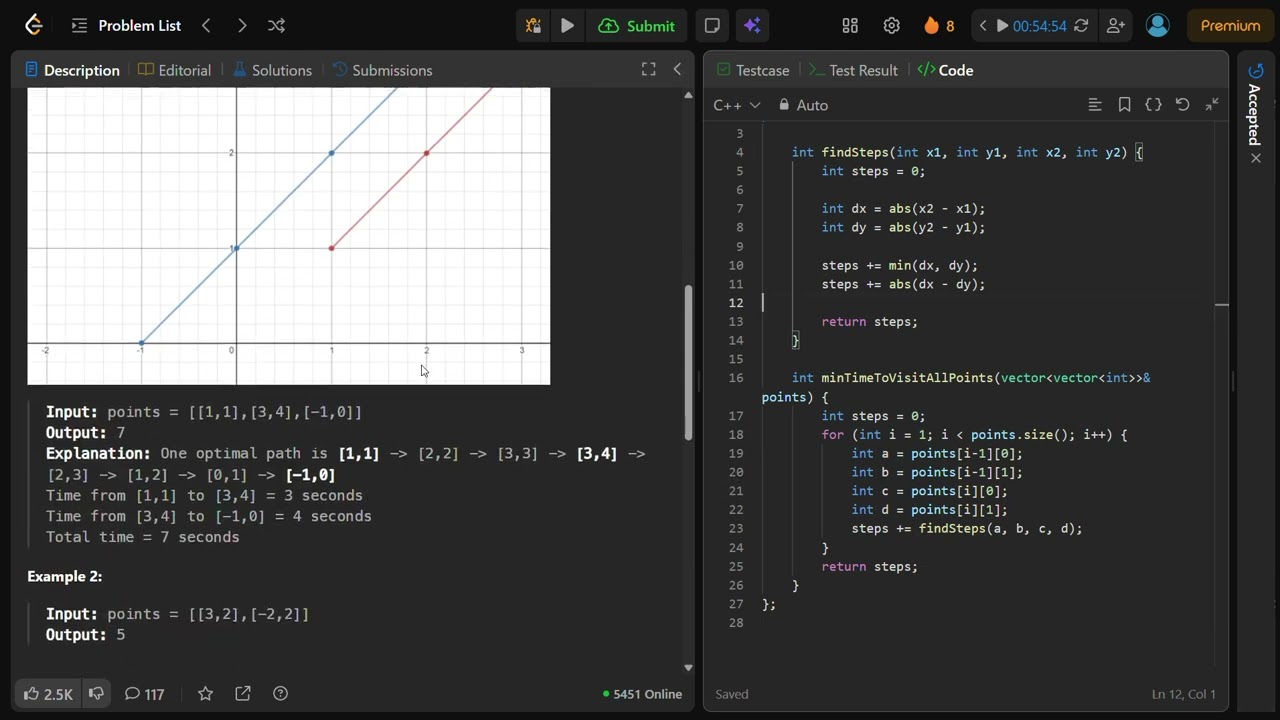1280x720 pixels.
Task: Click the debug icon beside Run
Action: point(533,26)
